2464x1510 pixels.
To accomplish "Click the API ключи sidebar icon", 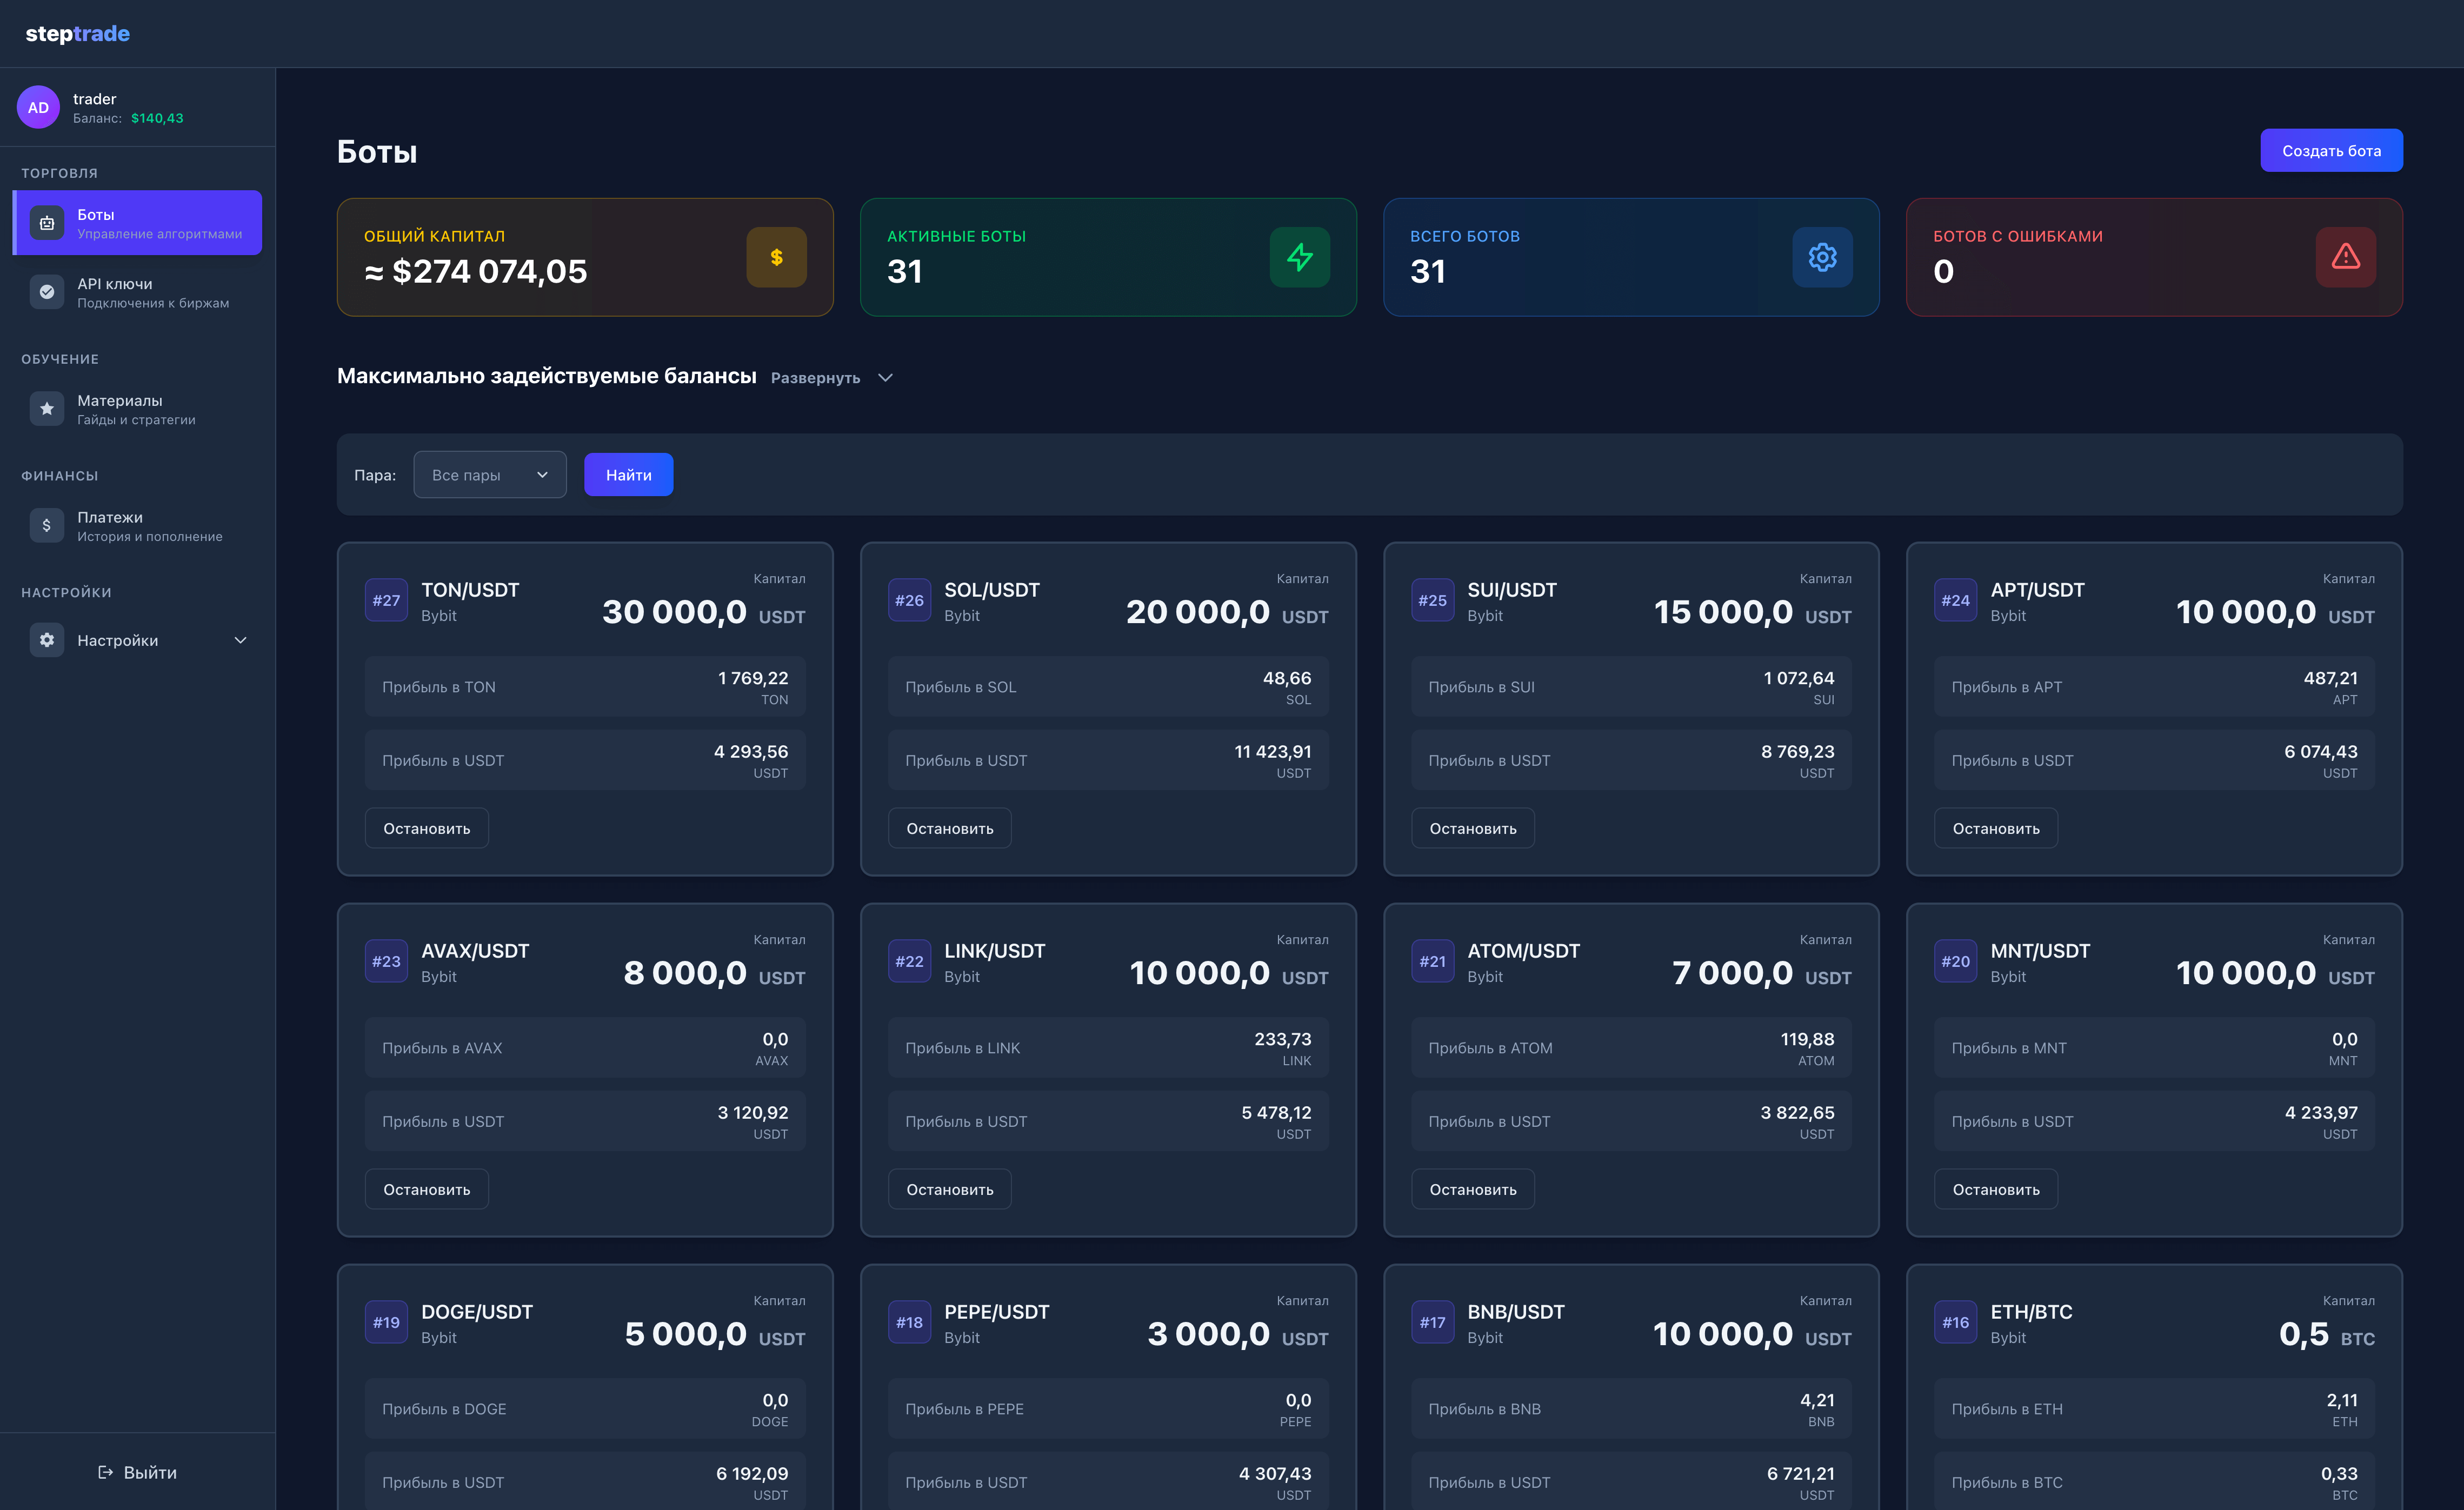I will pyautogui.click(x=47, y=291).
